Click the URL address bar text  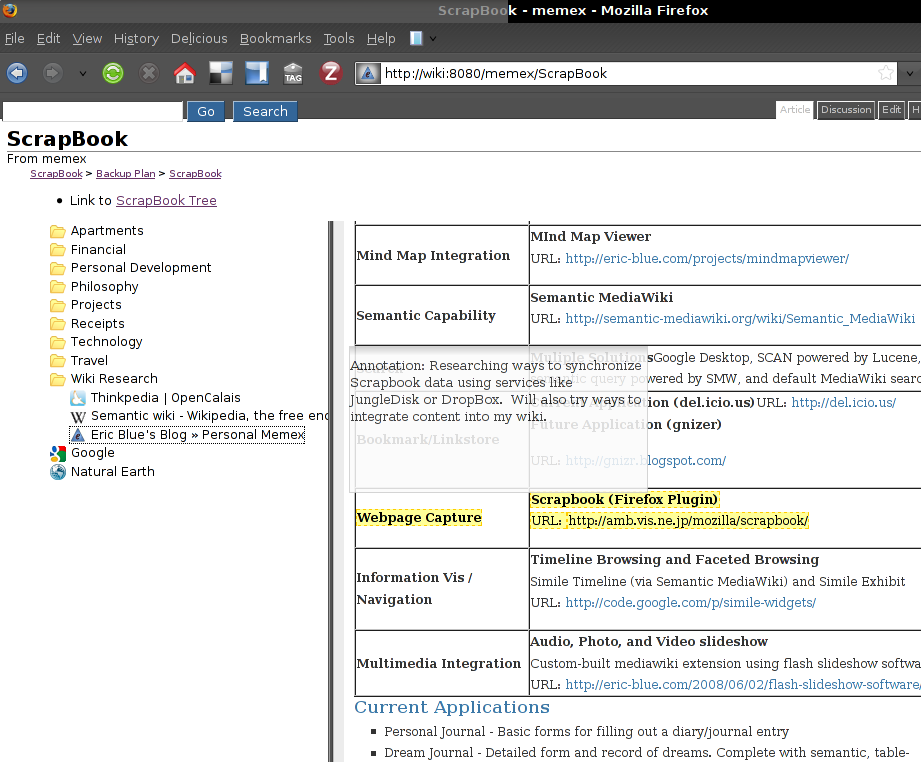(x=496, y=73)
